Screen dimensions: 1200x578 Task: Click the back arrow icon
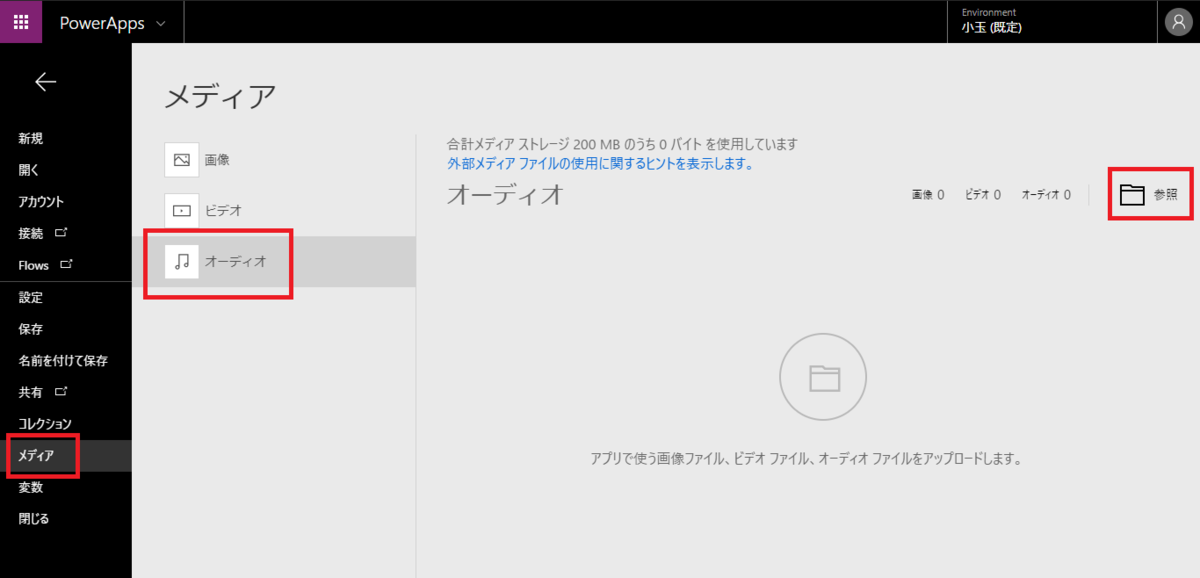coord(45,82)
